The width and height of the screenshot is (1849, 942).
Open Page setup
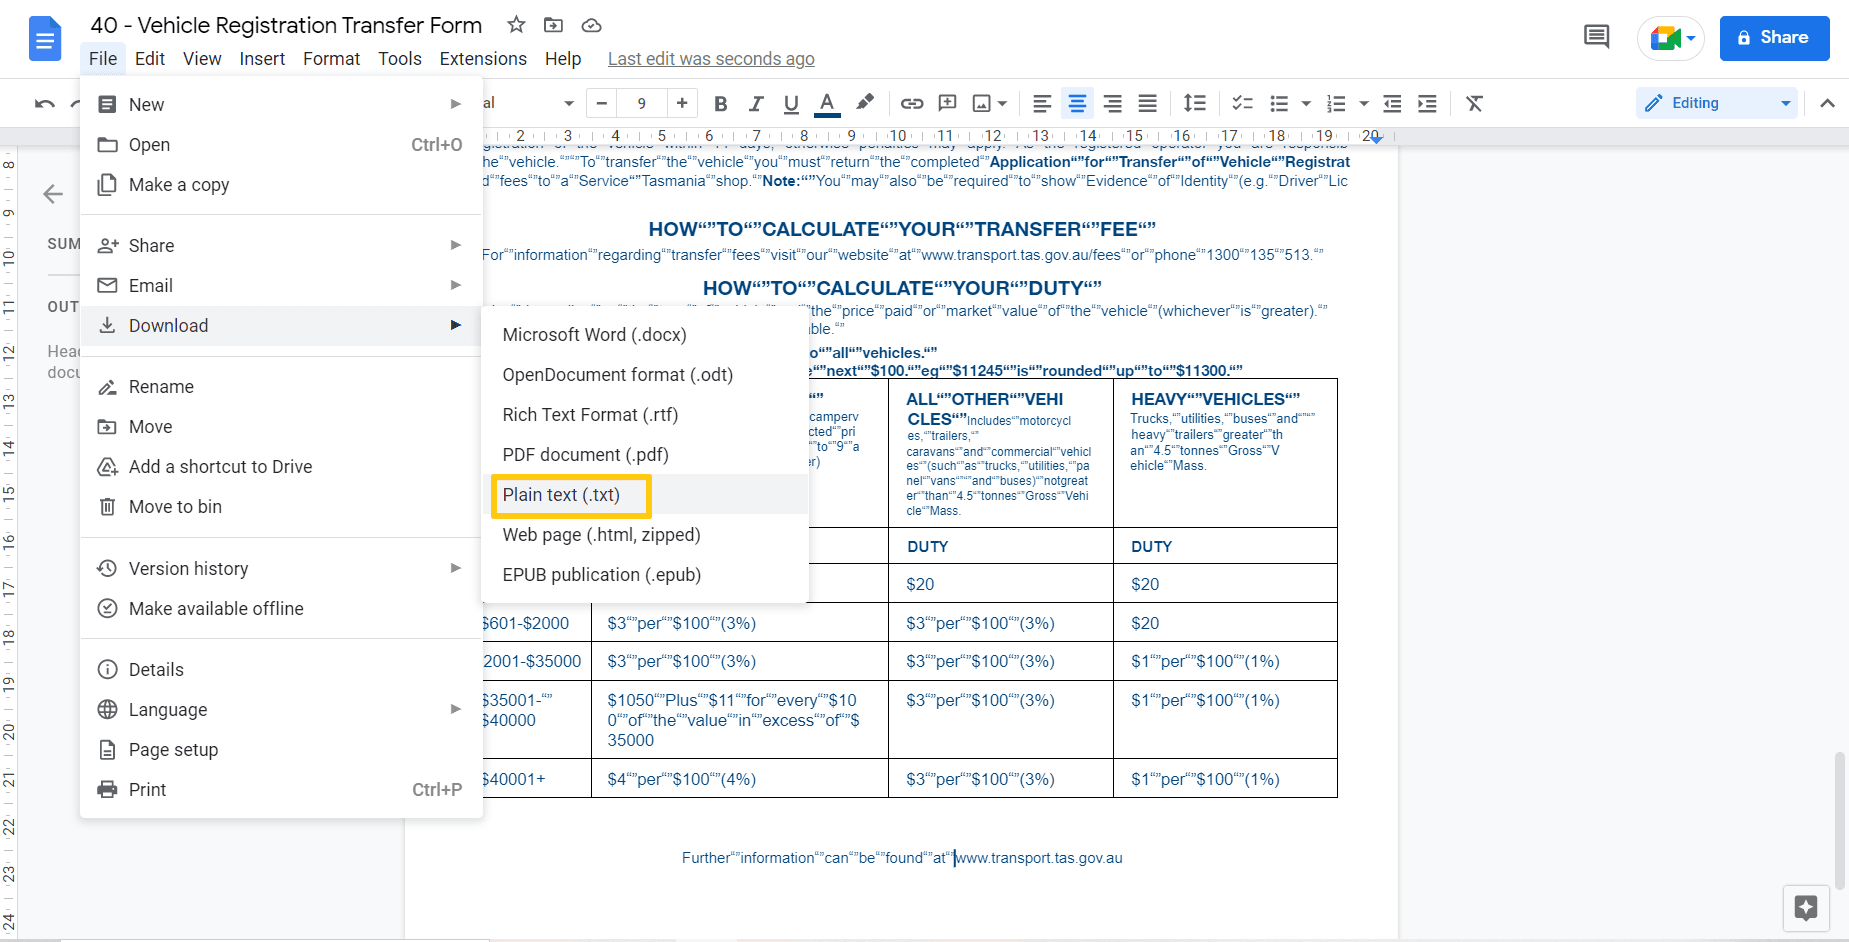pos(281,749)
